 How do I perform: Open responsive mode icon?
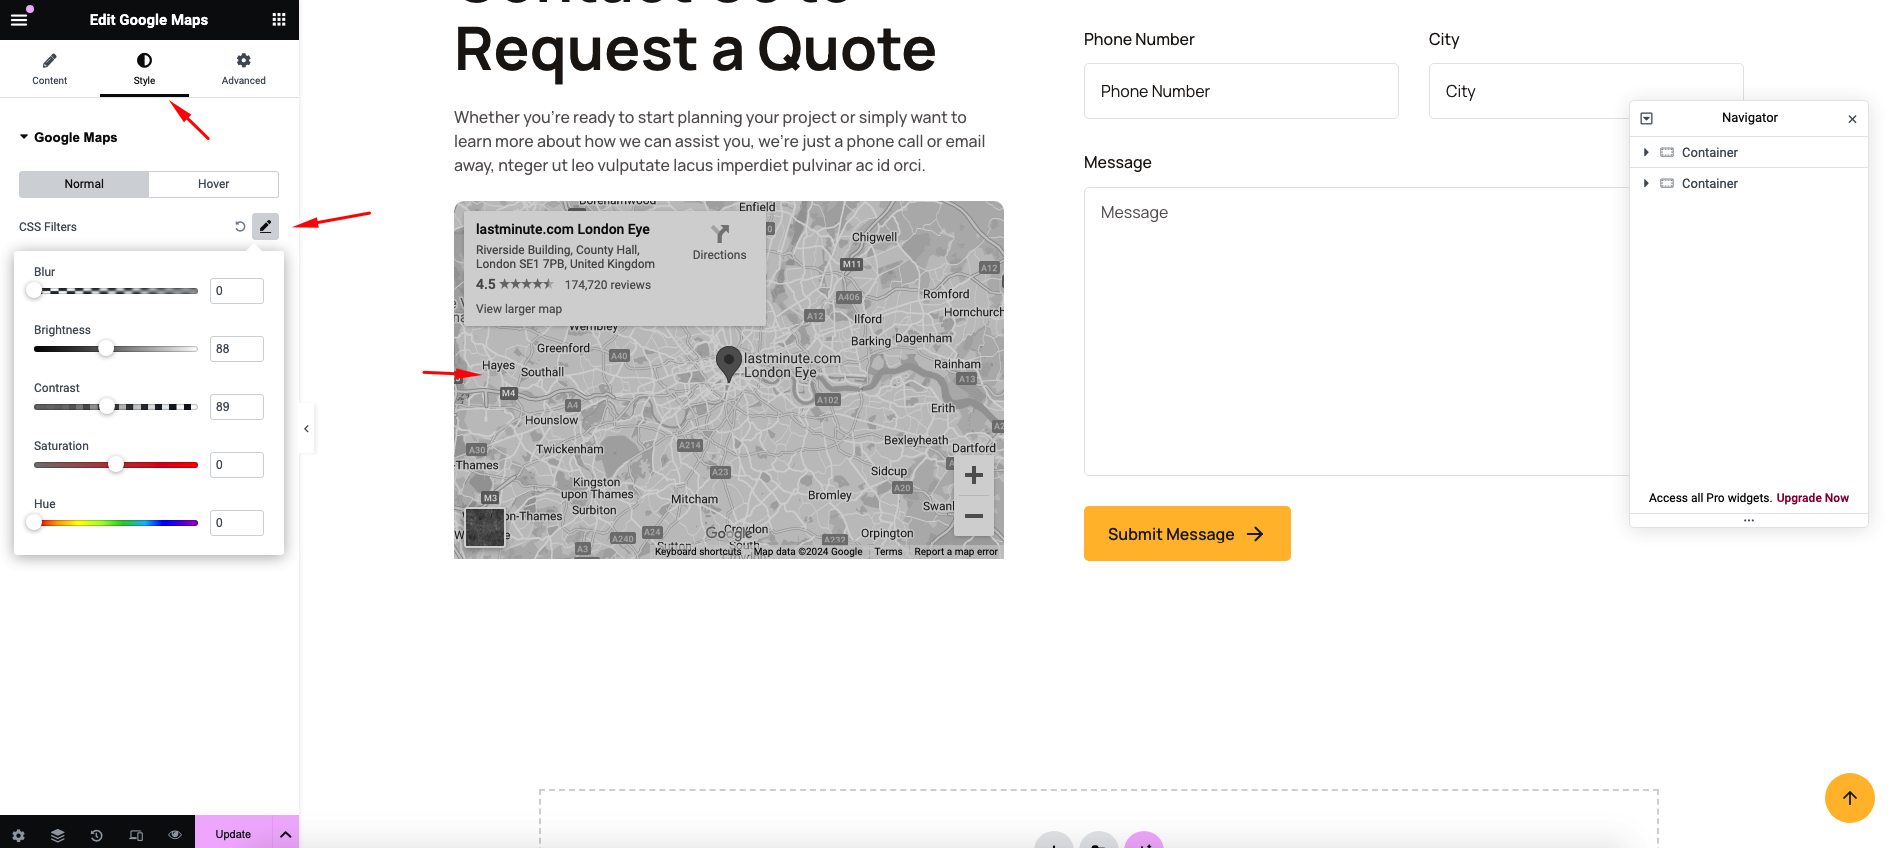(136, 835)
